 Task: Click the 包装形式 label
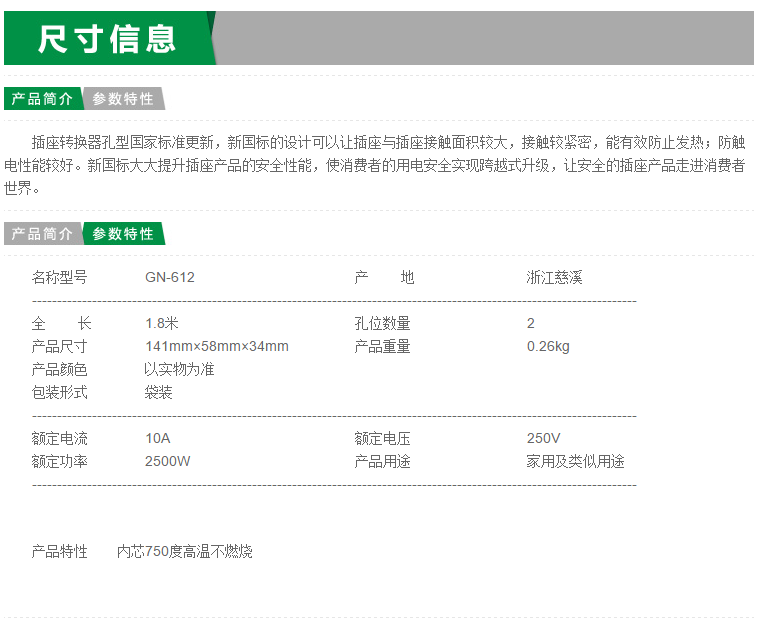[59, 392]
